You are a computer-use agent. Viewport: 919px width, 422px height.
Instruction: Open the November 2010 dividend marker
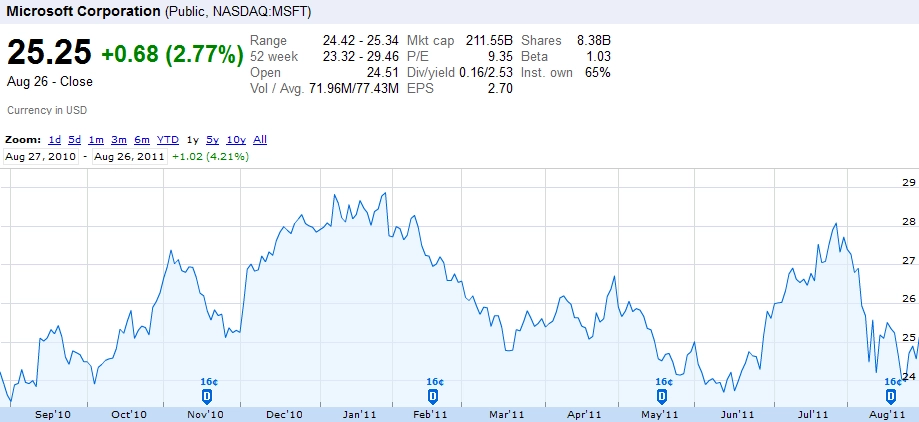207,396
